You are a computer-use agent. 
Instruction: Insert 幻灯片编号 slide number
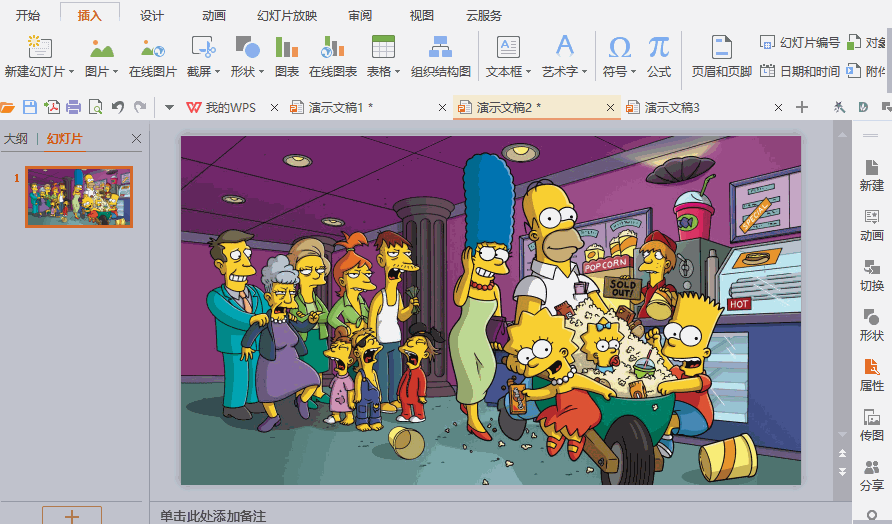pyautogui.click(x=800, y=42)
